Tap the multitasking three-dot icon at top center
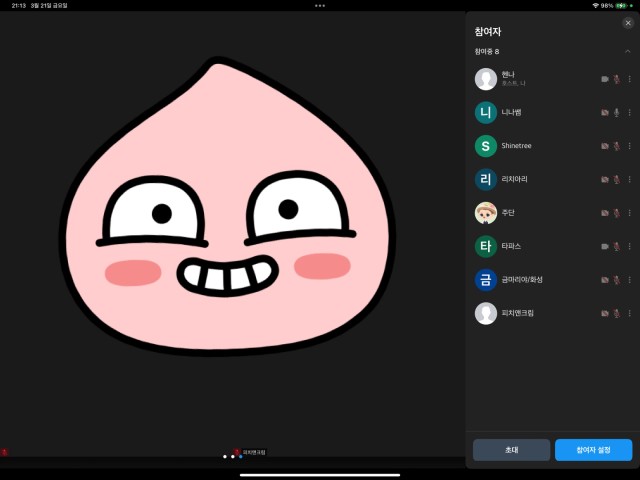 coord(320,6)
